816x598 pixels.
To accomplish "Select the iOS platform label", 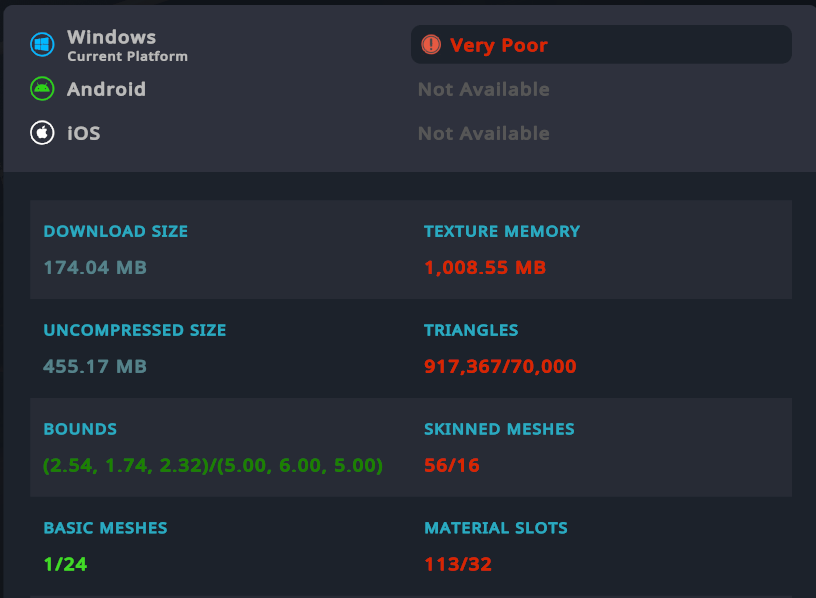I will click(84, 133).
